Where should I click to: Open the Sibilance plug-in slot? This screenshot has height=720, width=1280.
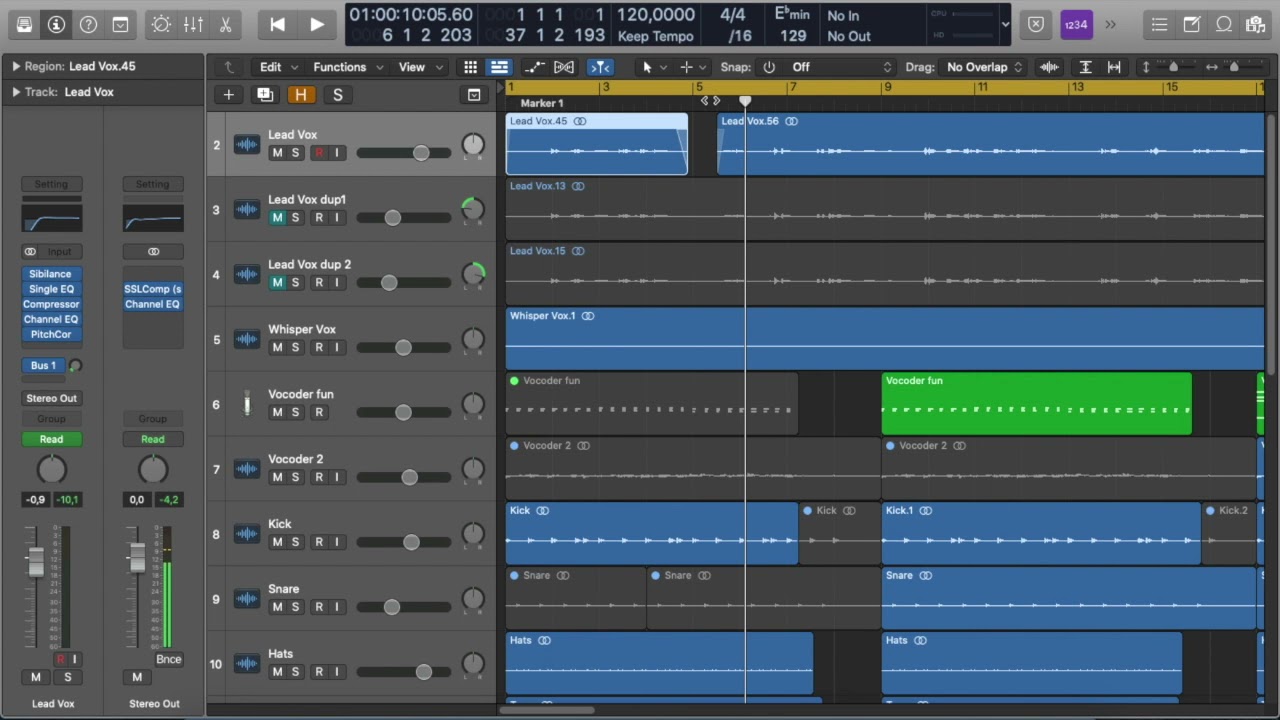51,274
